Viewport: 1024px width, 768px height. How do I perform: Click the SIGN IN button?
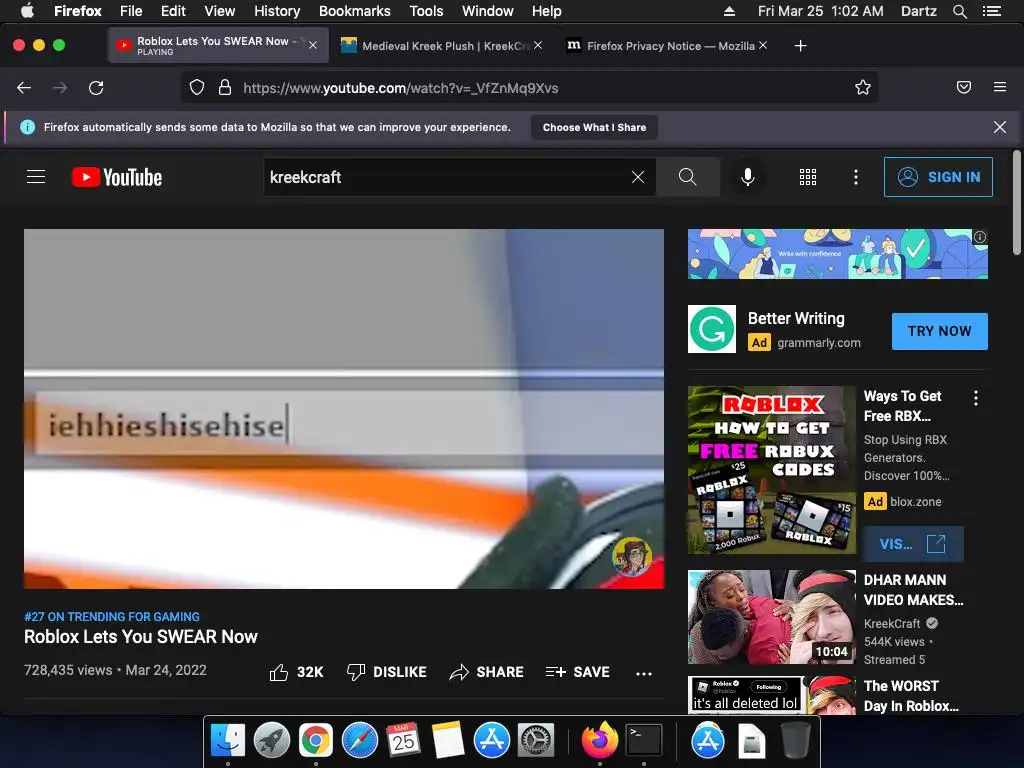[938, 177]
